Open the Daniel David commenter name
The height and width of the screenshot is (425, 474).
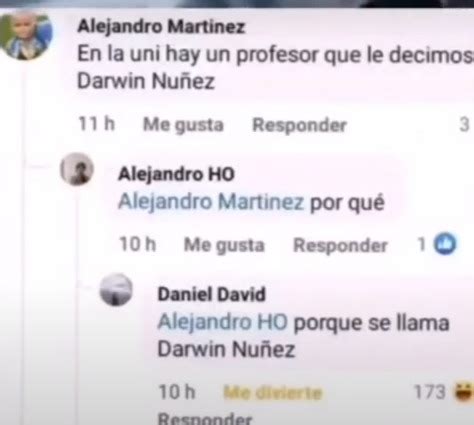pos(212,294)
